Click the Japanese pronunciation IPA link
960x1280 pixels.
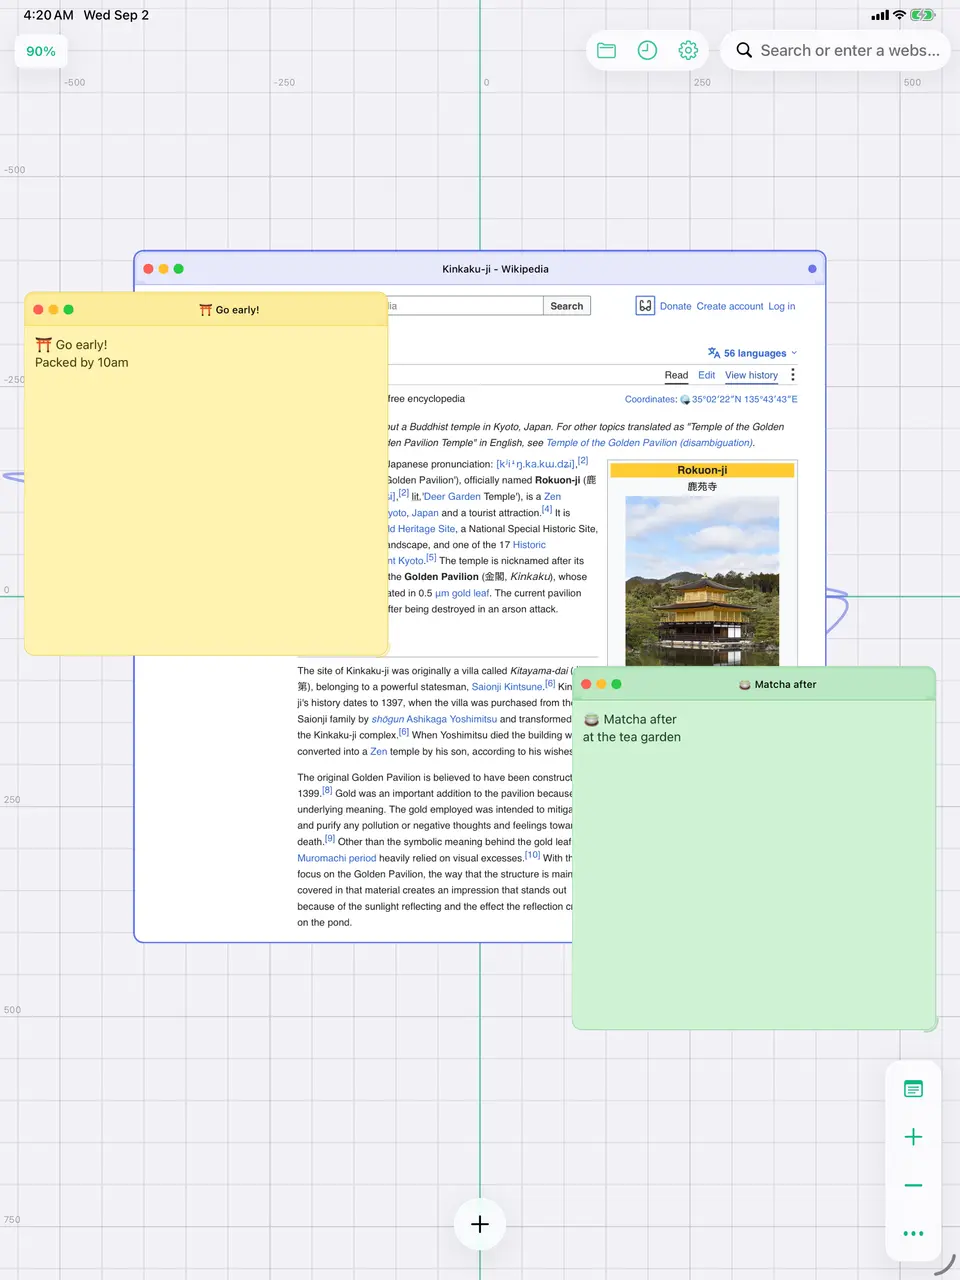pos(536,464)
